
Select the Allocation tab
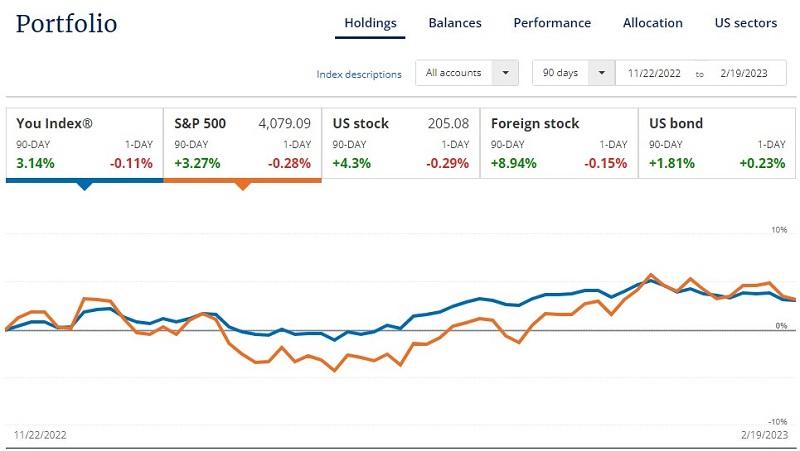(x=652, y=23)
